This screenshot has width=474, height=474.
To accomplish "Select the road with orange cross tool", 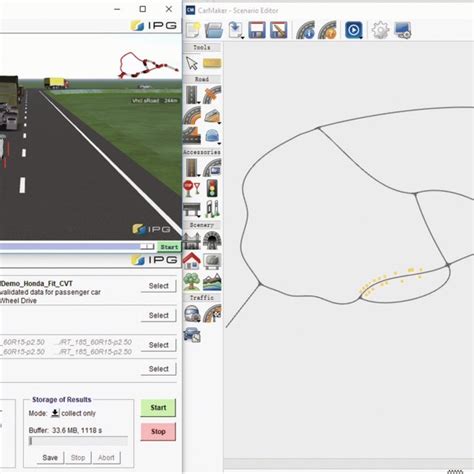I will tap(212, 95).
